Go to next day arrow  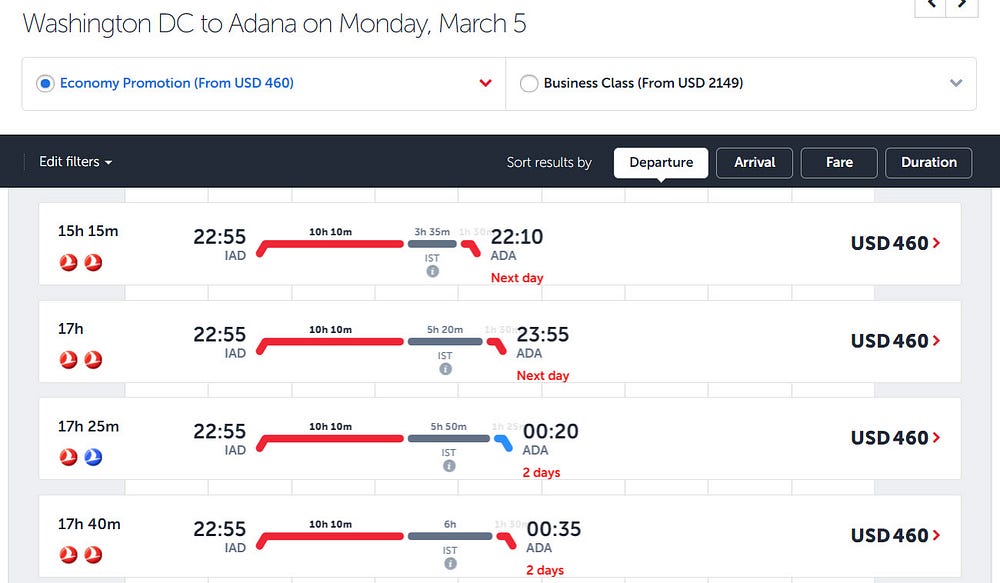(963, 5)
